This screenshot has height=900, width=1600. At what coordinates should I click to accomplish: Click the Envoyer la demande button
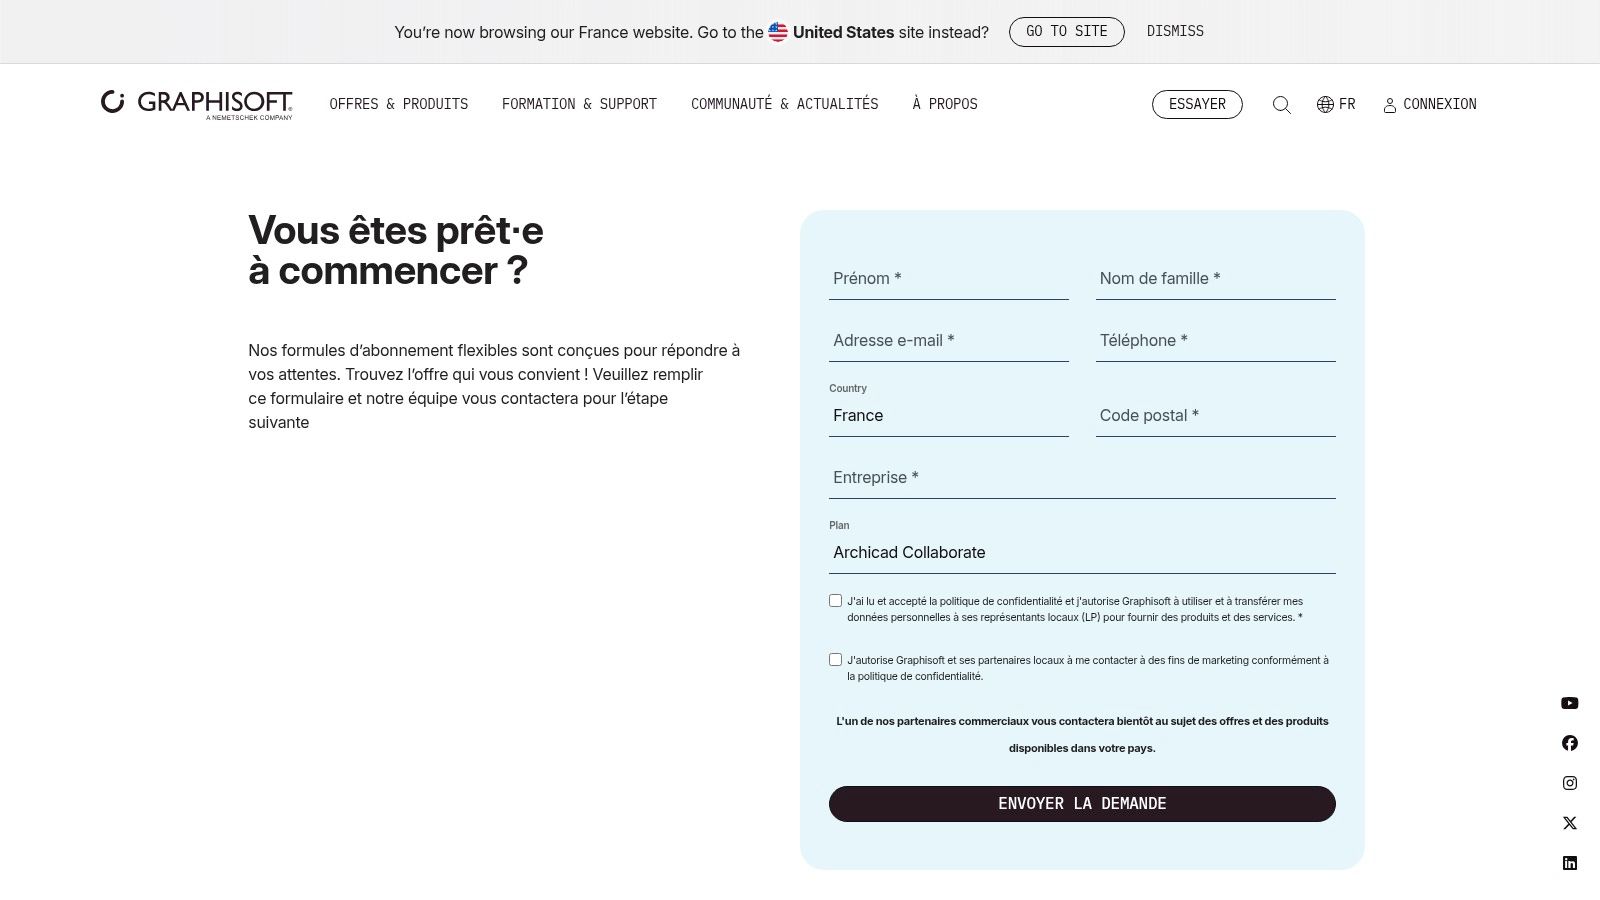[1082, 804]
